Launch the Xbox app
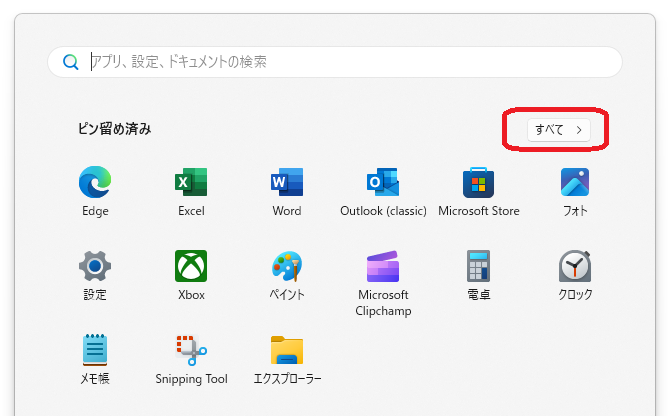The image size is (668, 416). pos(191,266)
